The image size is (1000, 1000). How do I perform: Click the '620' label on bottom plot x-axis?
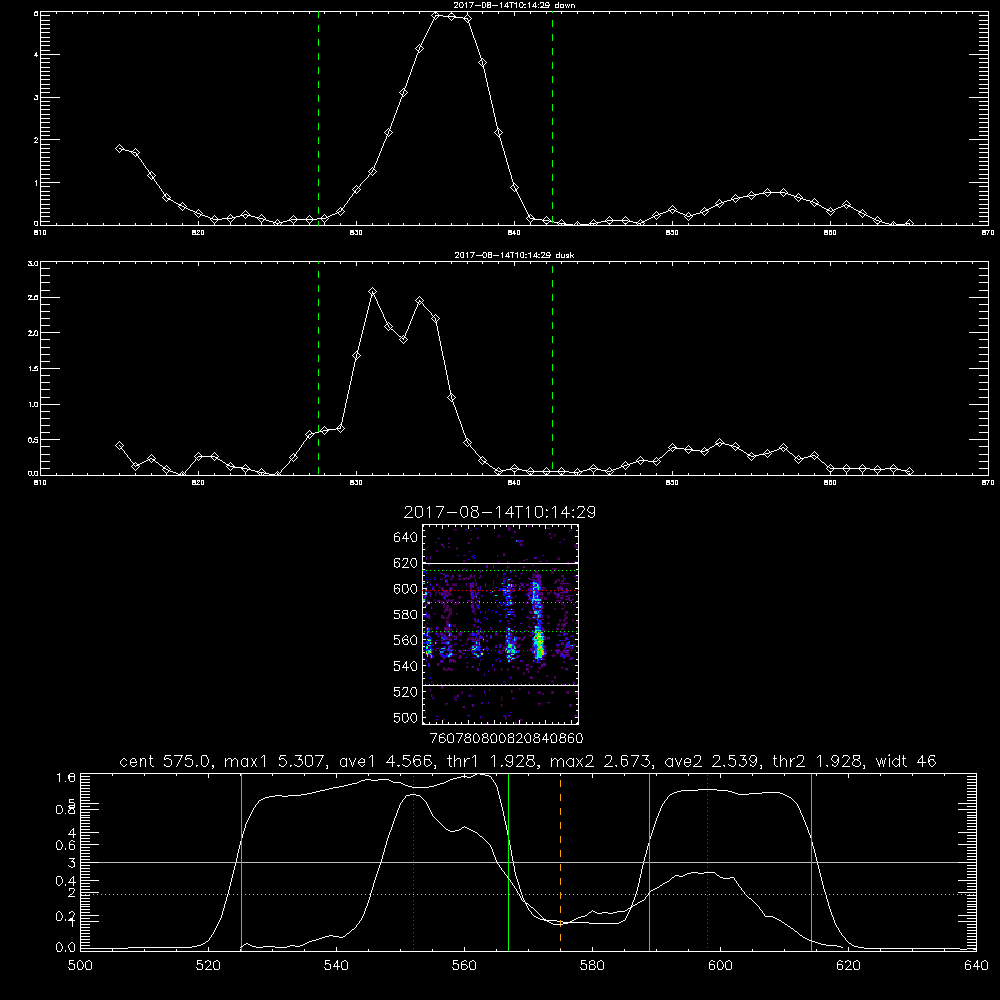[848, 966]
